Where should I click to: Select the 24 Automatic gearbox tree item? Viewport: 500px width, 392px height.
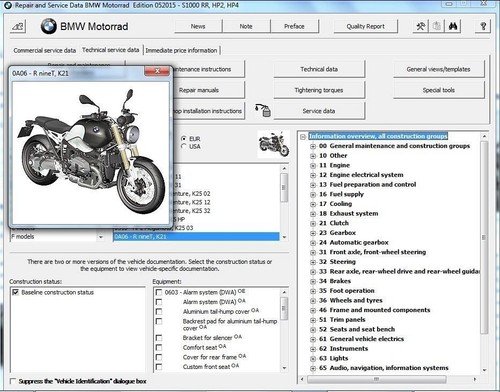[354, 242]
